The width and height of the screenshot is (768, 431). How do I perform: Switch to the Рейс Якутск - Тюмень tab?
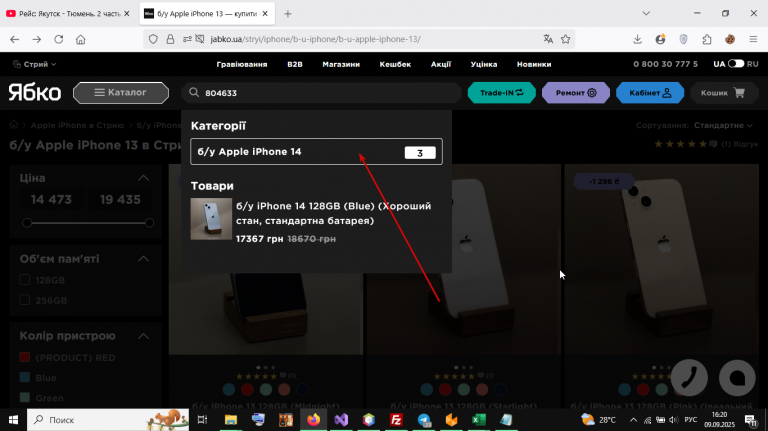tap(69, 14)
